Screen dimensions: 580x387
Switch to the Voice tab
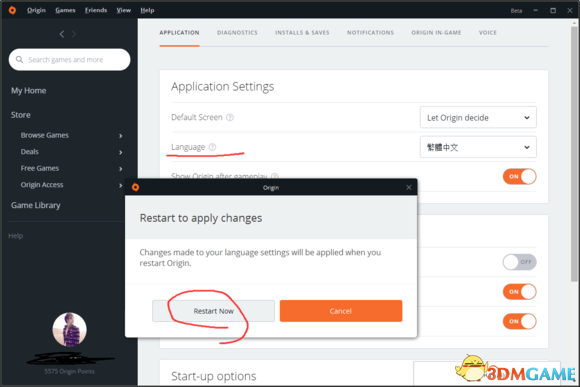[488, 33]
